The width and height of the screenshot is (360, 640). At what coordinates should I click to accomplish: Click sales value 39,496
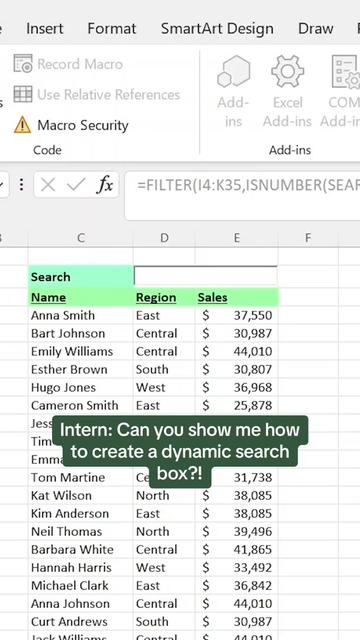(253, 531)
